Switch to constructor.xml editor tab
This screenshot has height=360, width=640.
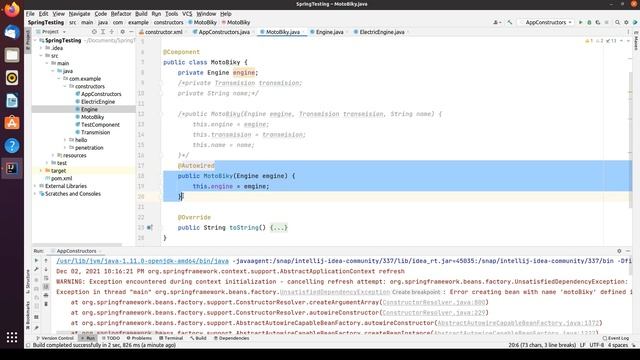[x=161, y=32]
